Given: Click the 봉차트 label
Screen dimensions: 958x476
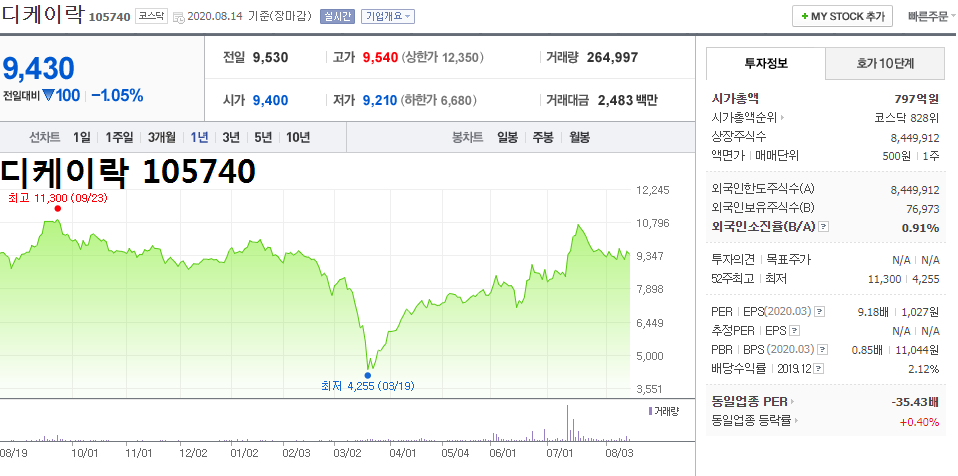Looking at the screenshot, I should click(x=467, y=137).
